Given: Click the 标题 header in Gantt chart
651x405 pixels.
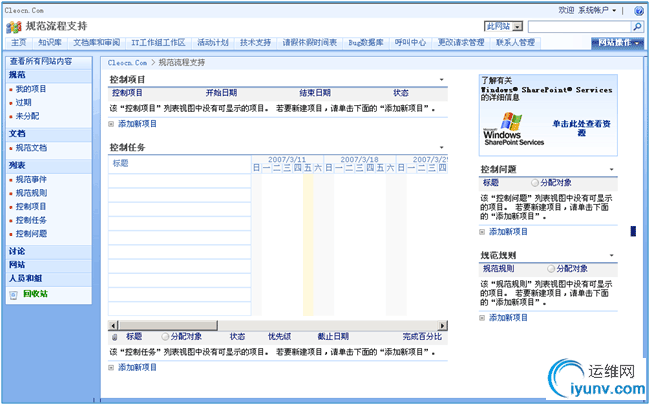Looking at the screenshot, I should click(x=120, y=163).
